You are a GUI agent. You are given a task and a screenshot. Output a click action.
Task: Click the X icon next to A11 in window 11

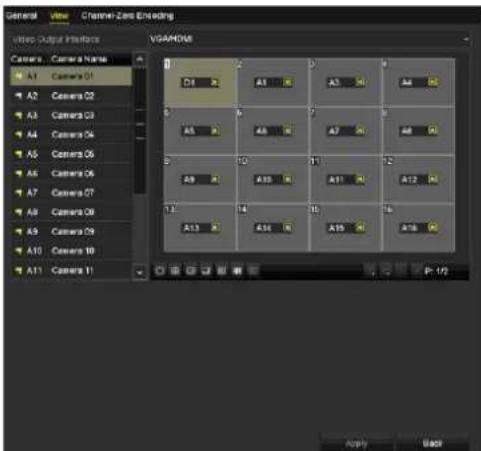pos(360,180)
